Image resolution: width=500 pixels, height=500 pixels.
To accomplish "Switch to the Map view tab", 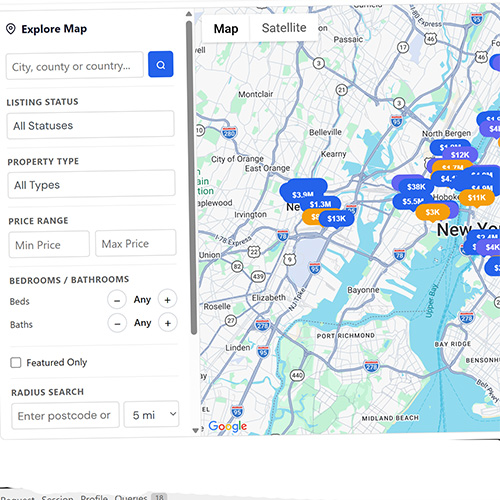I will 226,29.
